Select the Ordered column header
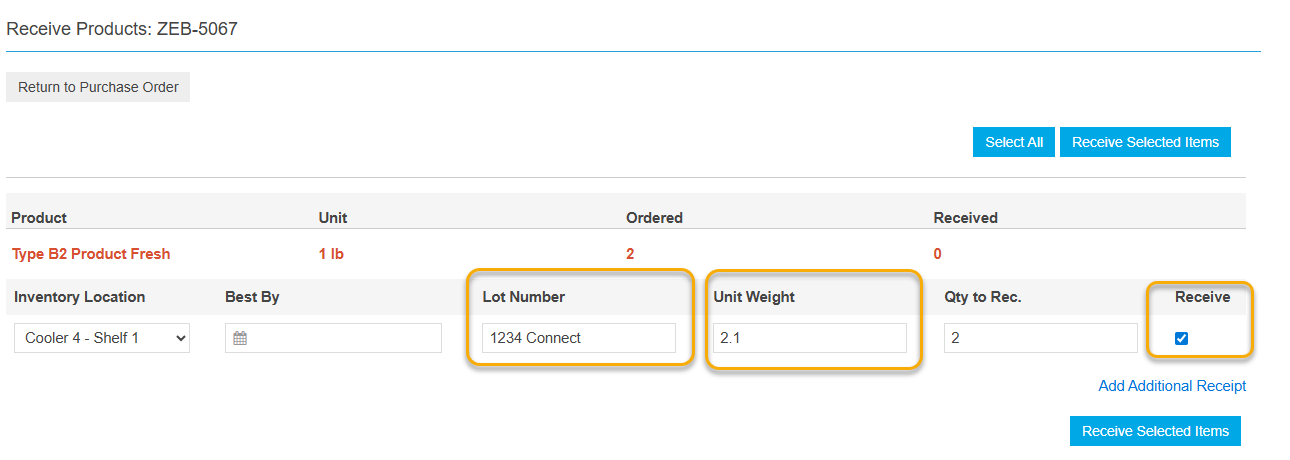The height and width of the screenshot is (460, 1290). point(654,218)
